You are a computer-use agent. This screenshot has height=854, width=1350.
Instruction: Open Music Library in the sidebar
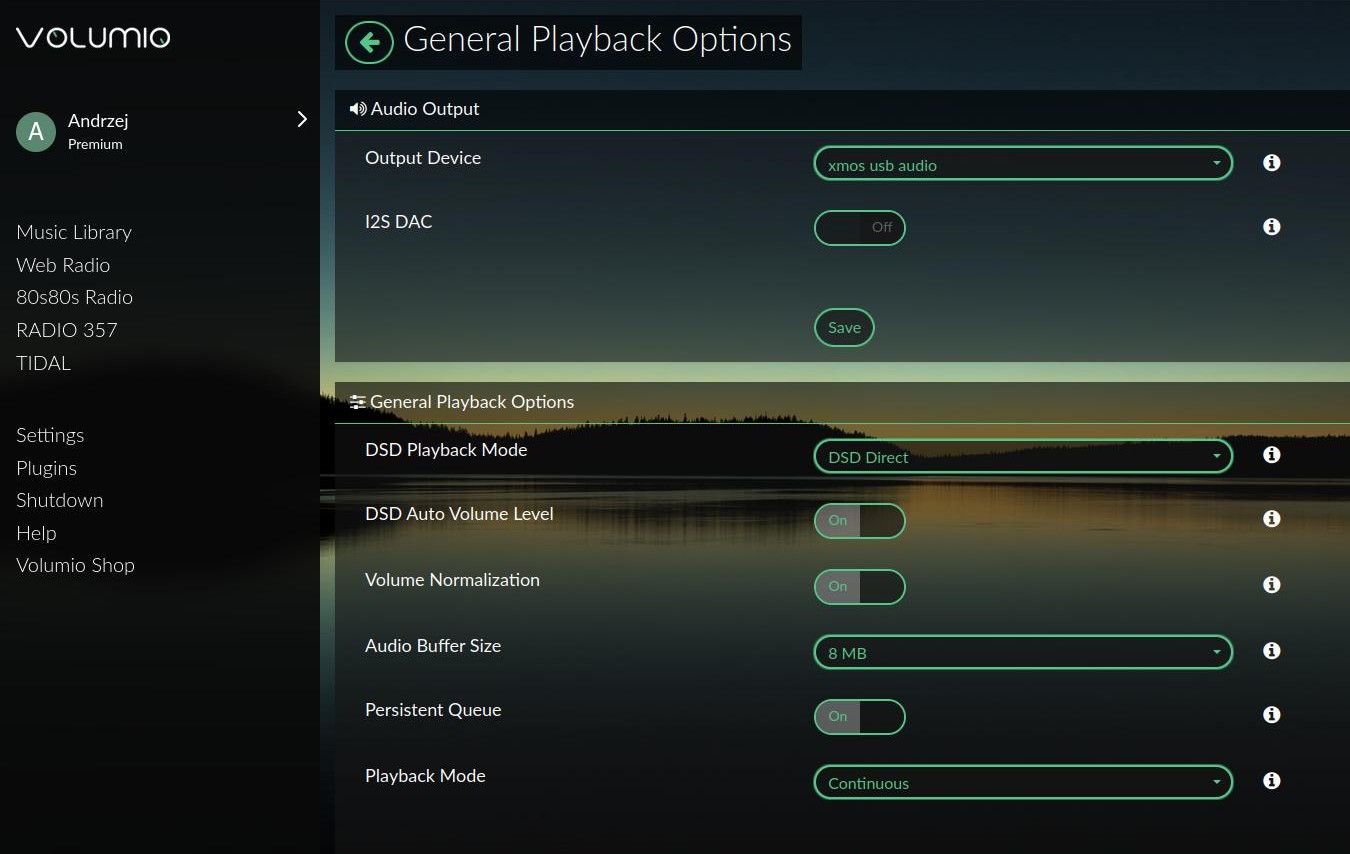click(74, 232)
